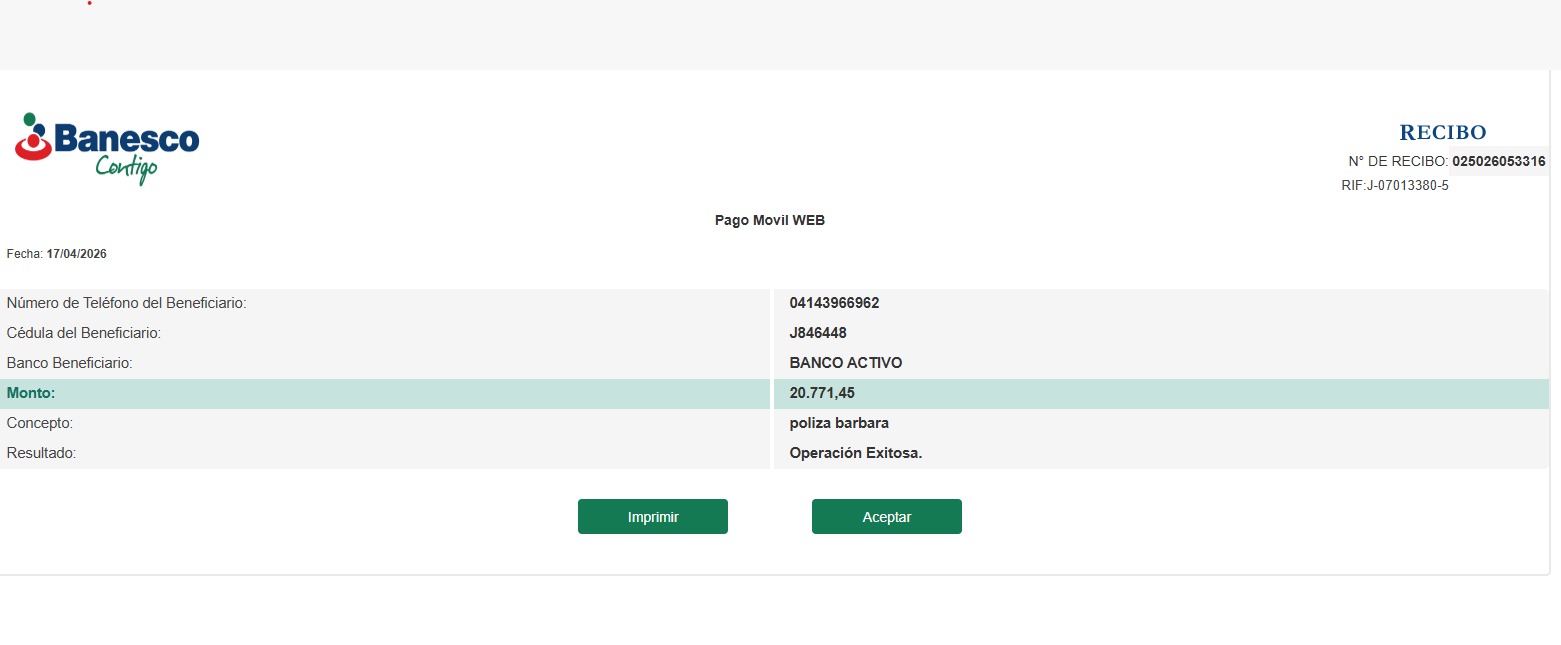Click the RECIBO heading
This screenshot has height=645, width=1561.
click(x=1442, y=132)
